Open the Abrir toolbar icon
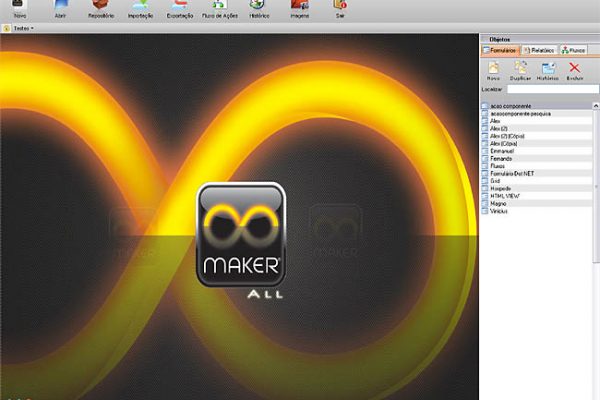Image resolution: width=600 pixels, height=400 pixels. click(x=60, y=9)
